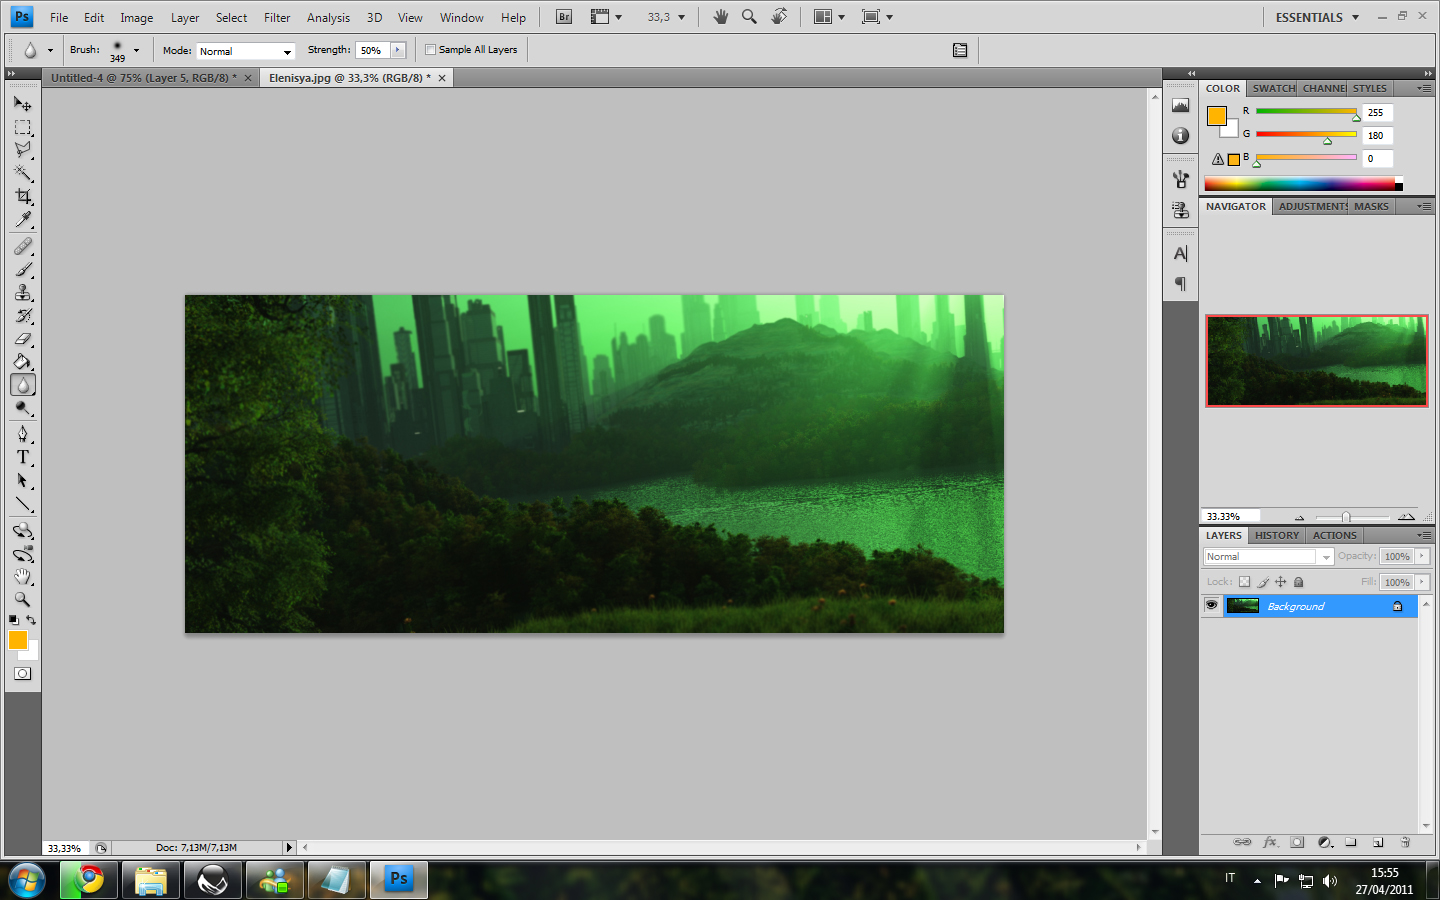
Task: Click the Navigator image thumbnail
Action: 1317,361
